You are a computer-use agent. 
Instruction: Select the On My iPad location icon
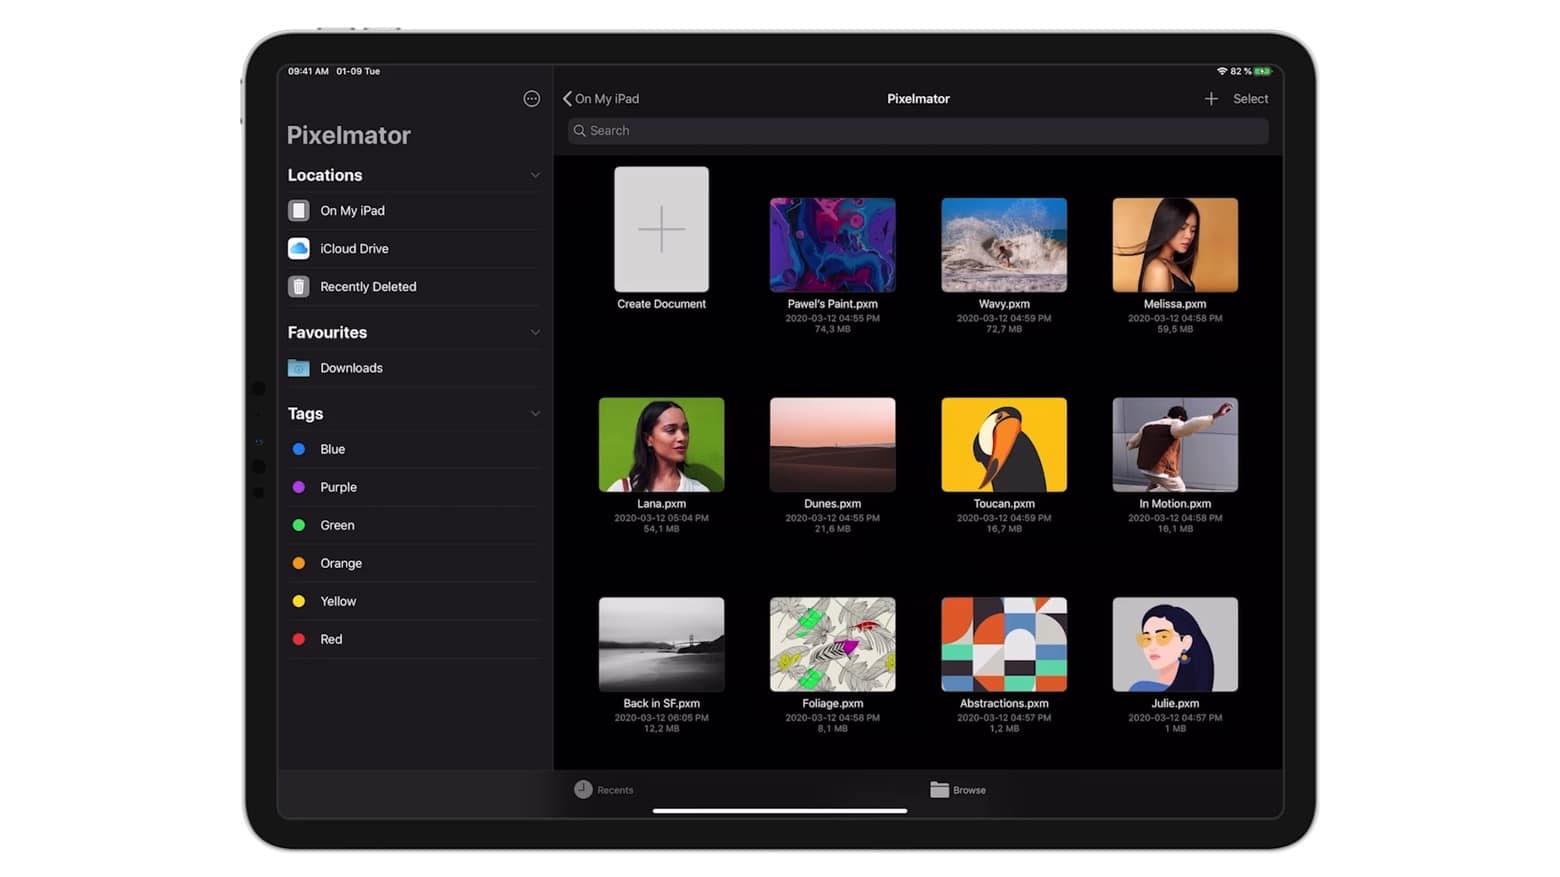click(298, 210)
